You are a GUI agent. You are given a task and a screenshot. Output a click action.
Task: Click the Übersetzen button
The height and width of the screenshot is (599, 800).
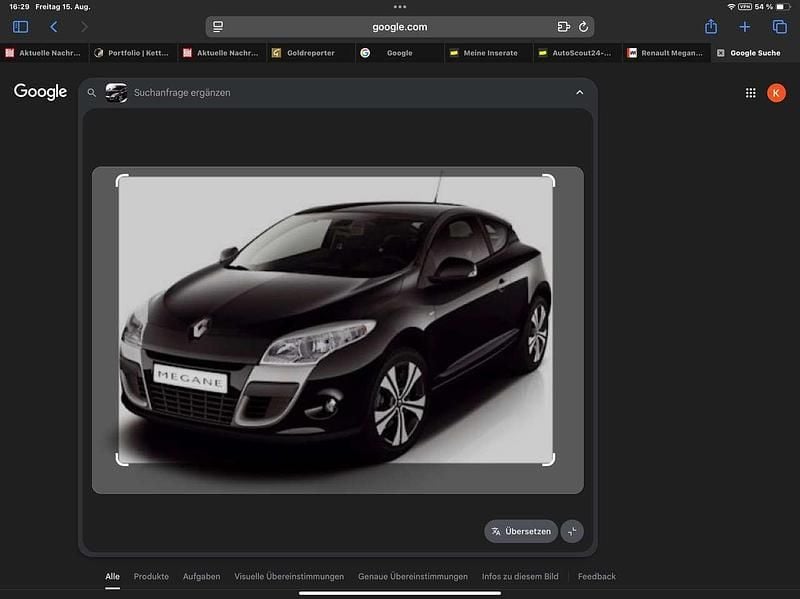click(x=521, y=531)
